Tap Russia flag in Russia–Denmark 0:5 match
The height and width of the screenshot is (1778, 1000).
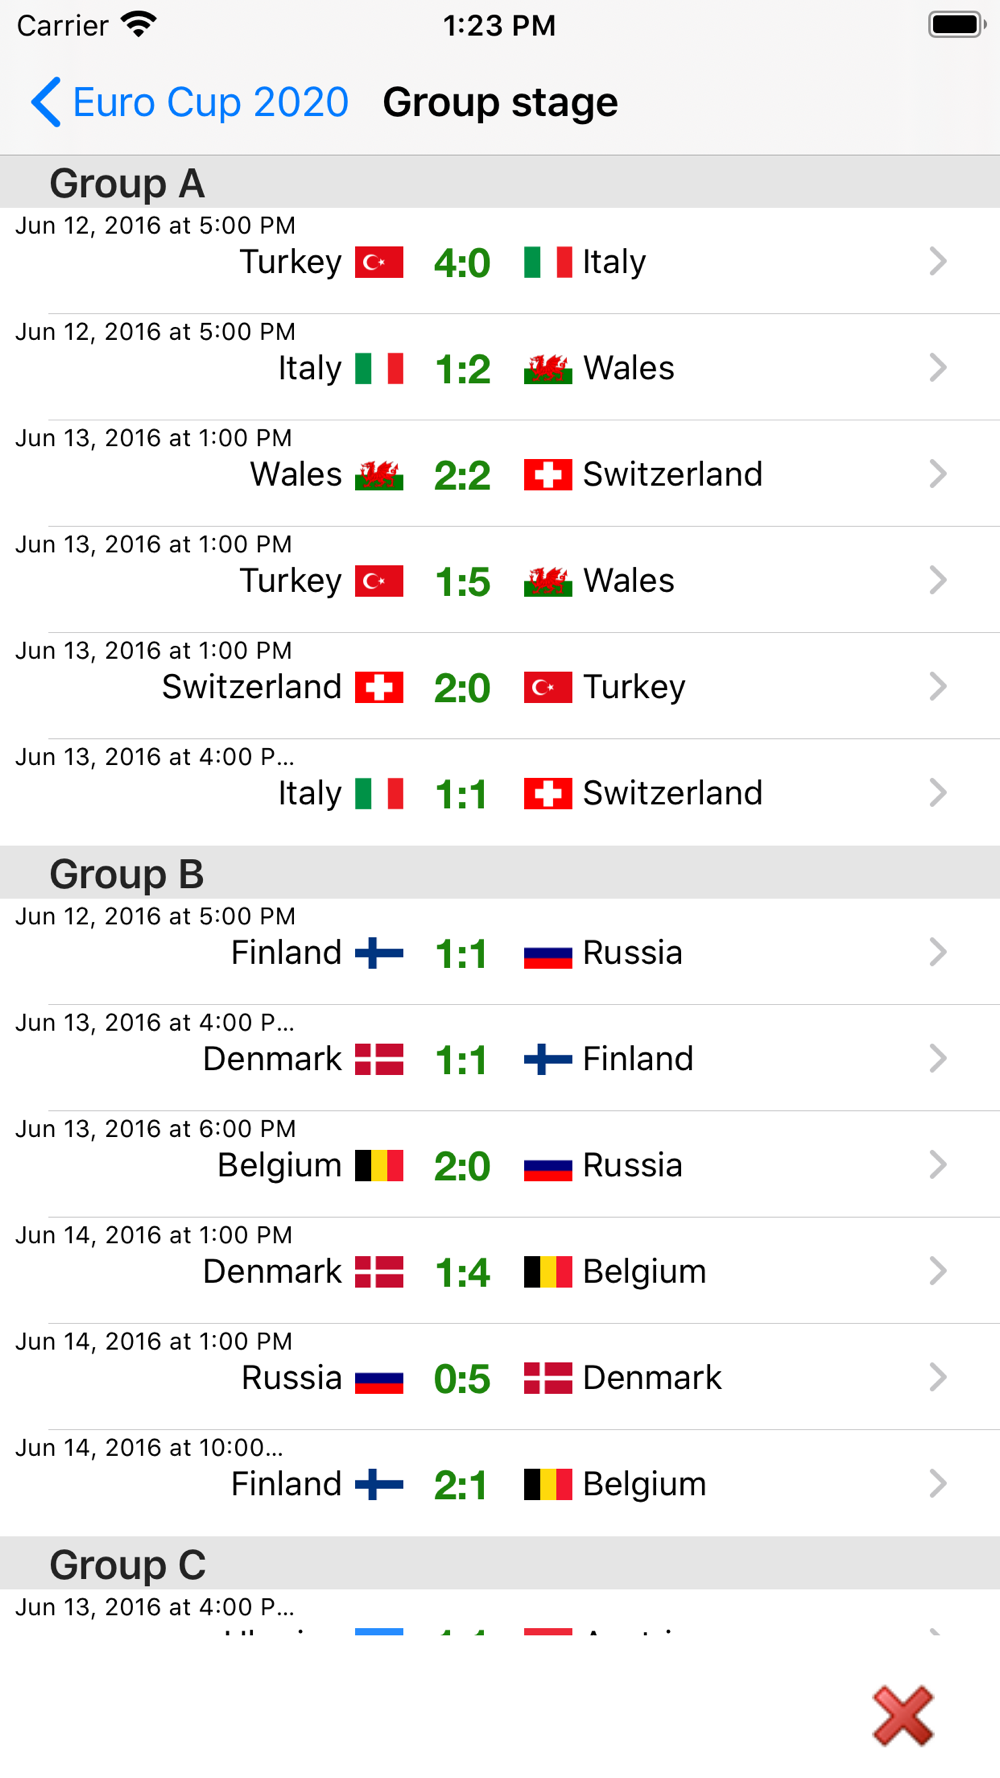[379, 1379]
